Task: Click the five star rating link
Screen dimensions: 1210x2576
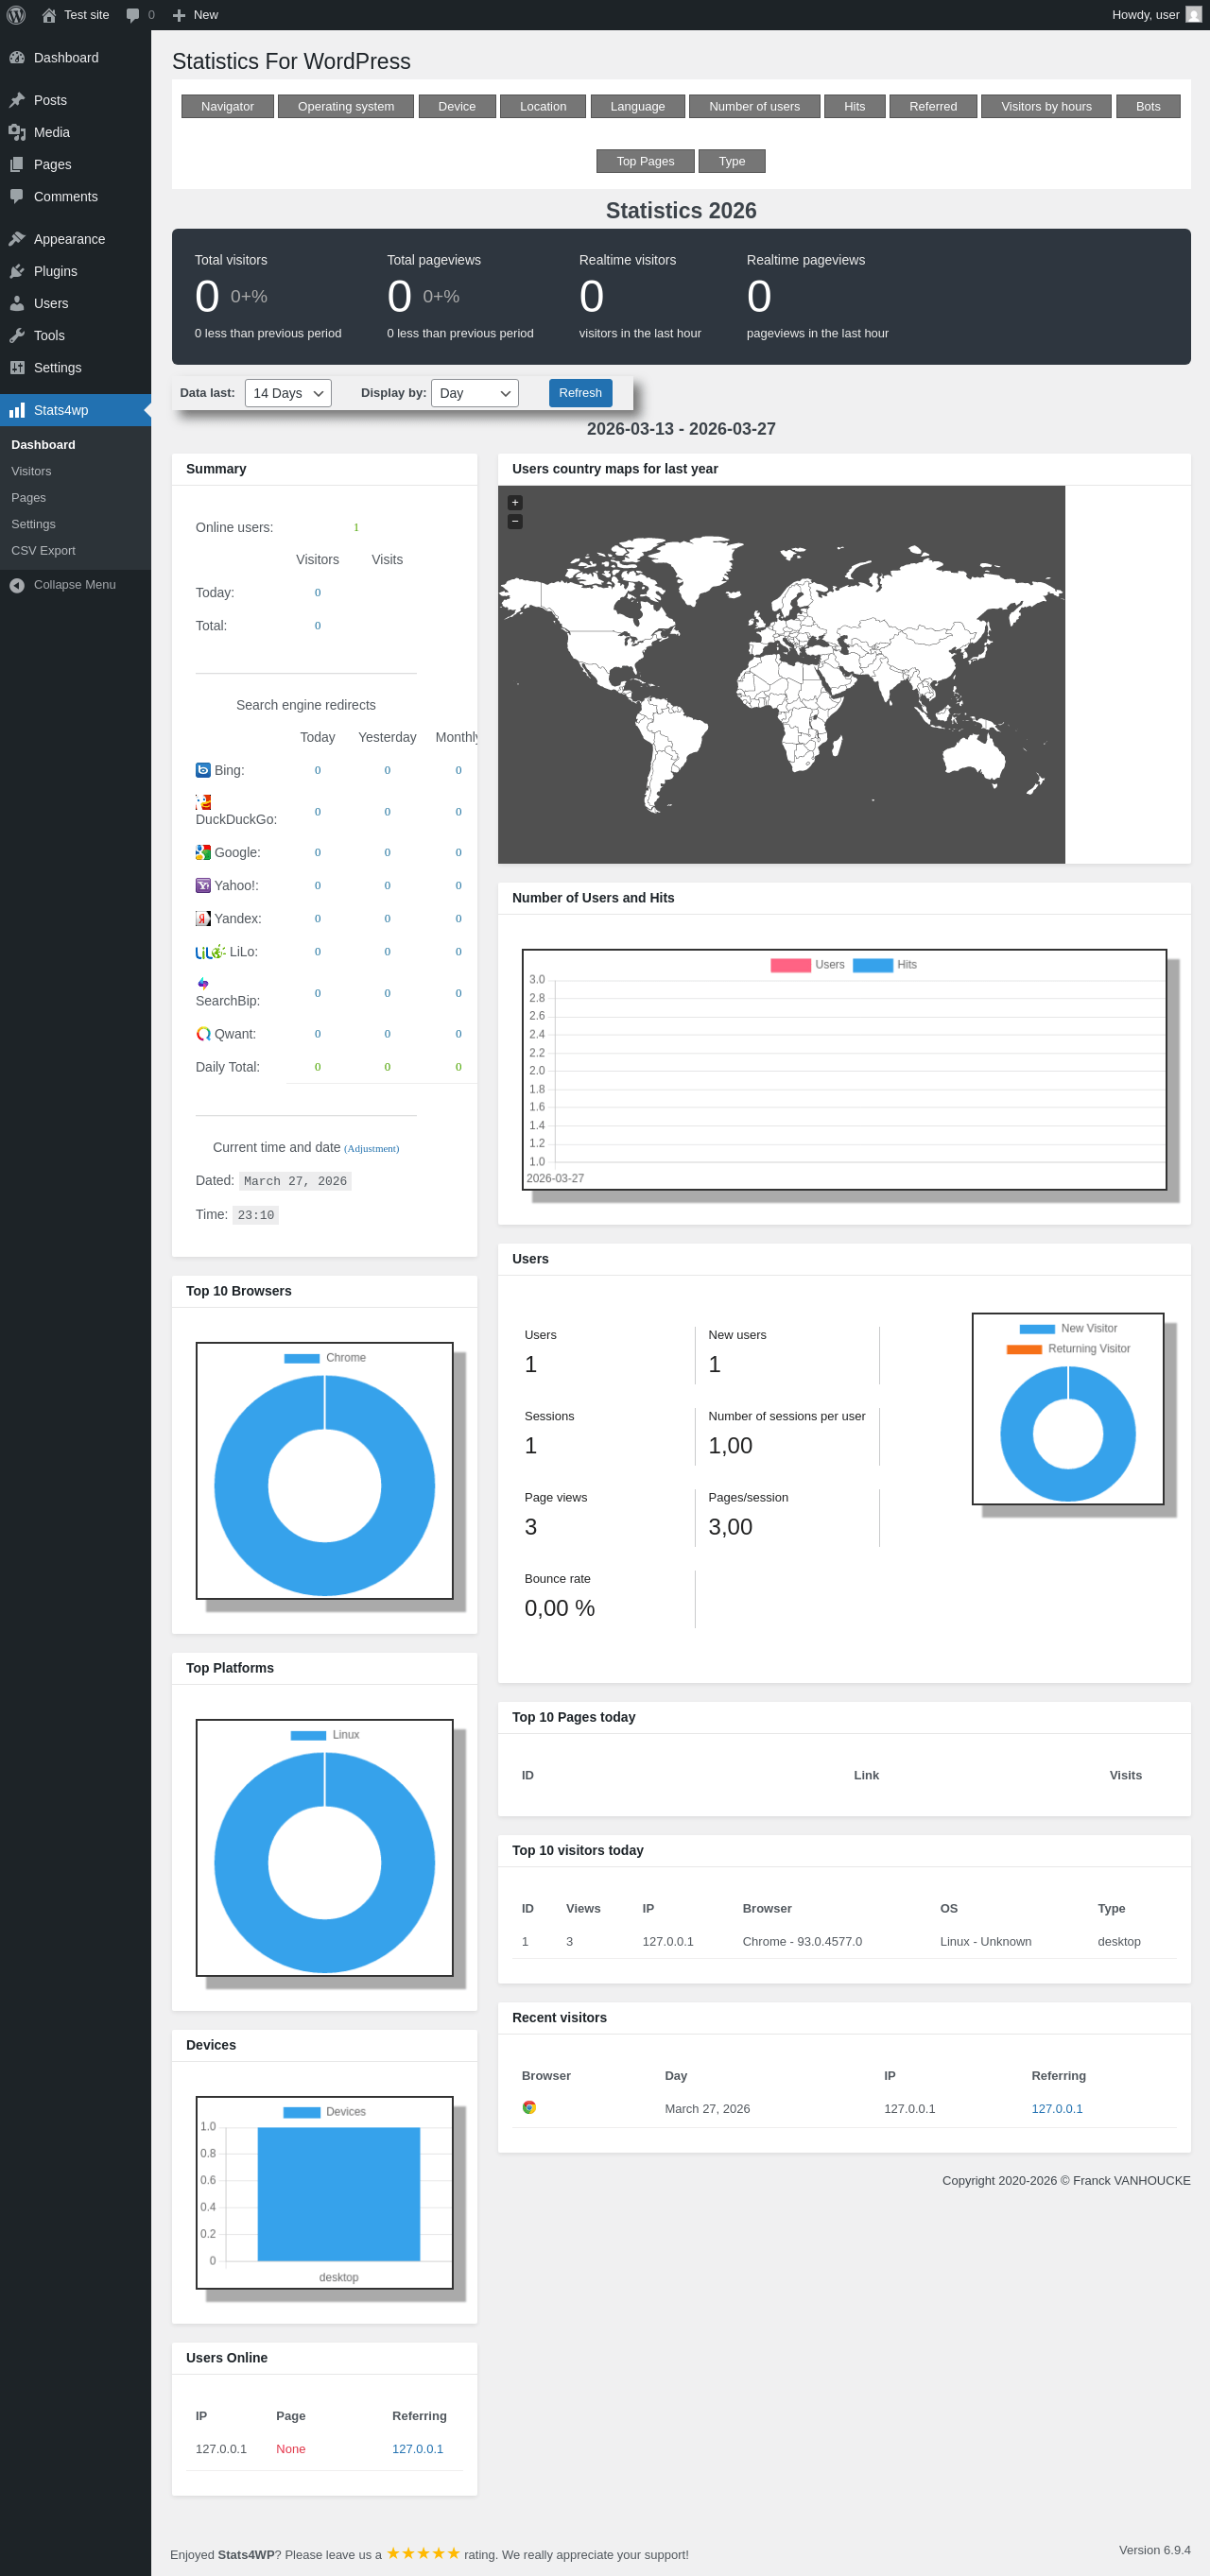Action: [x=423, y=2553]
